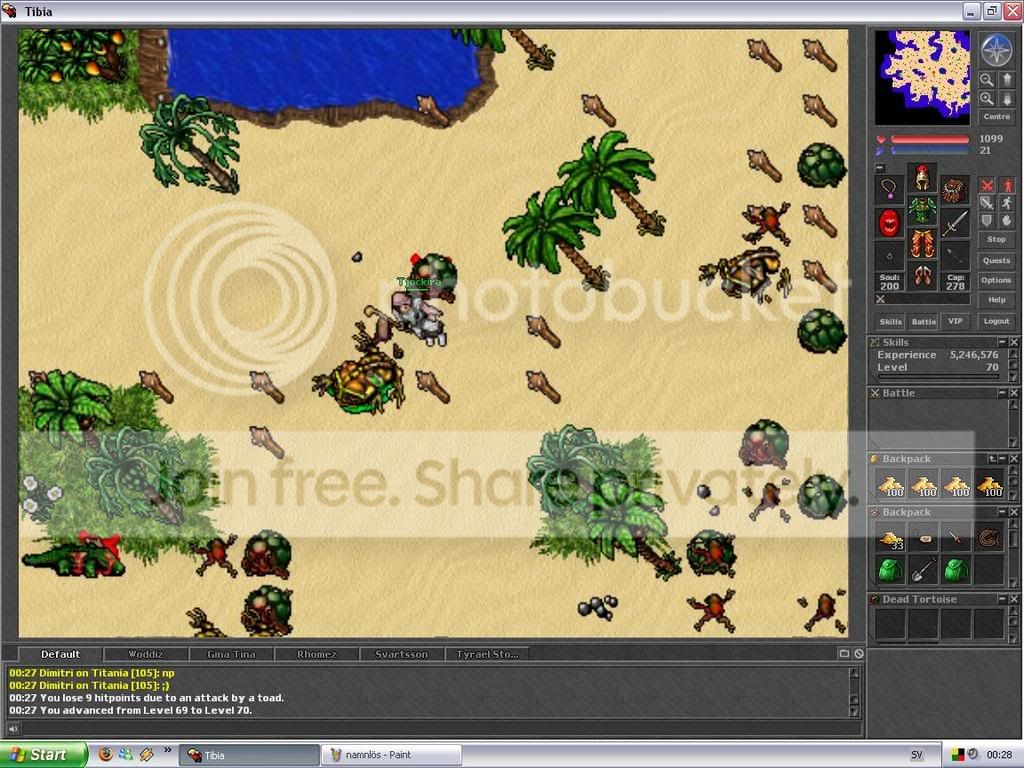Click the equipped backpack container slot
The image size is (1024, 768).
tap(955, 190)
